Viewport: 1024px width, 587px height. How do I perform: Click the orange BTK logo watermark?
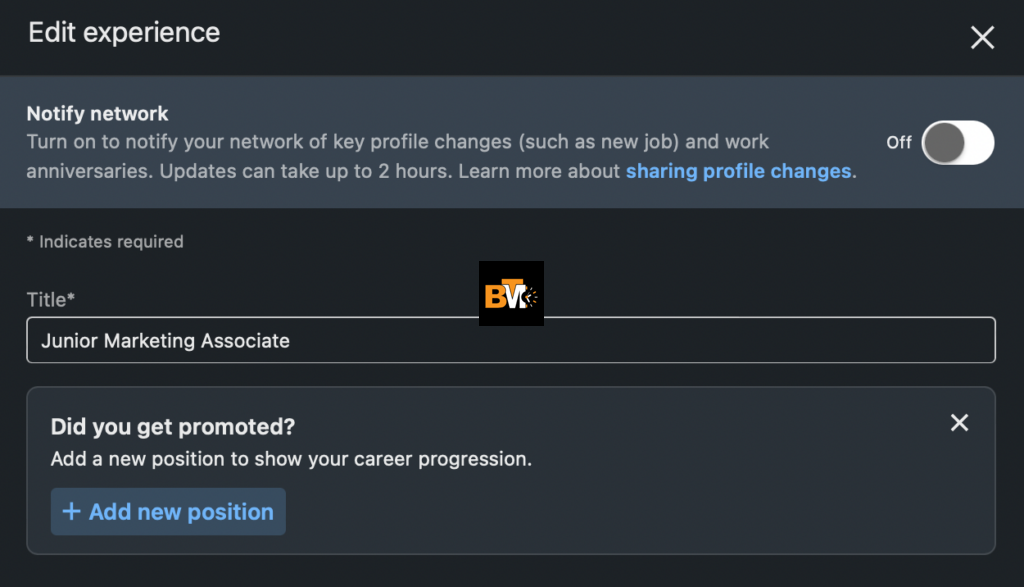(x=511, y=294)
